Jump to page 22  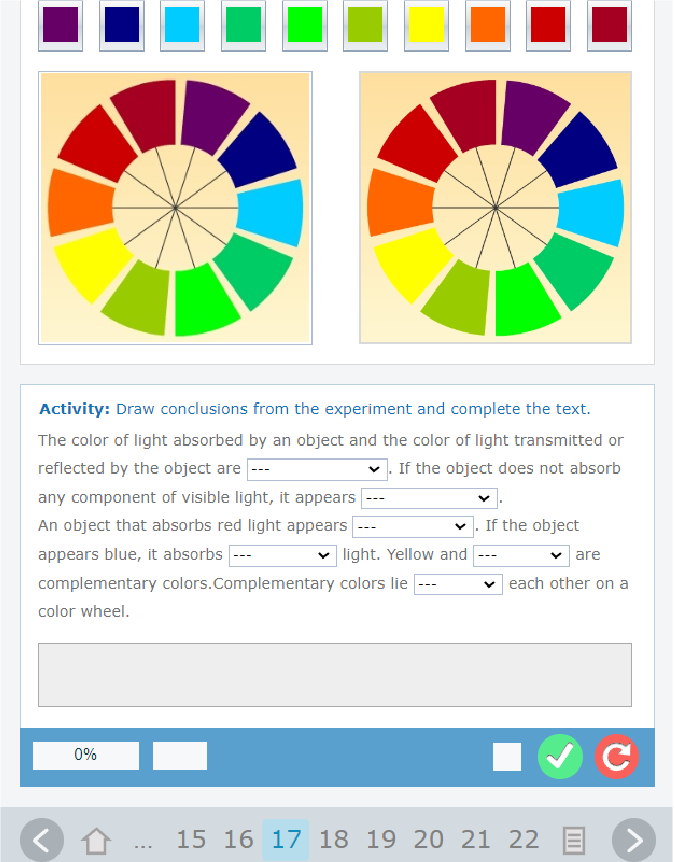(523, 840)
